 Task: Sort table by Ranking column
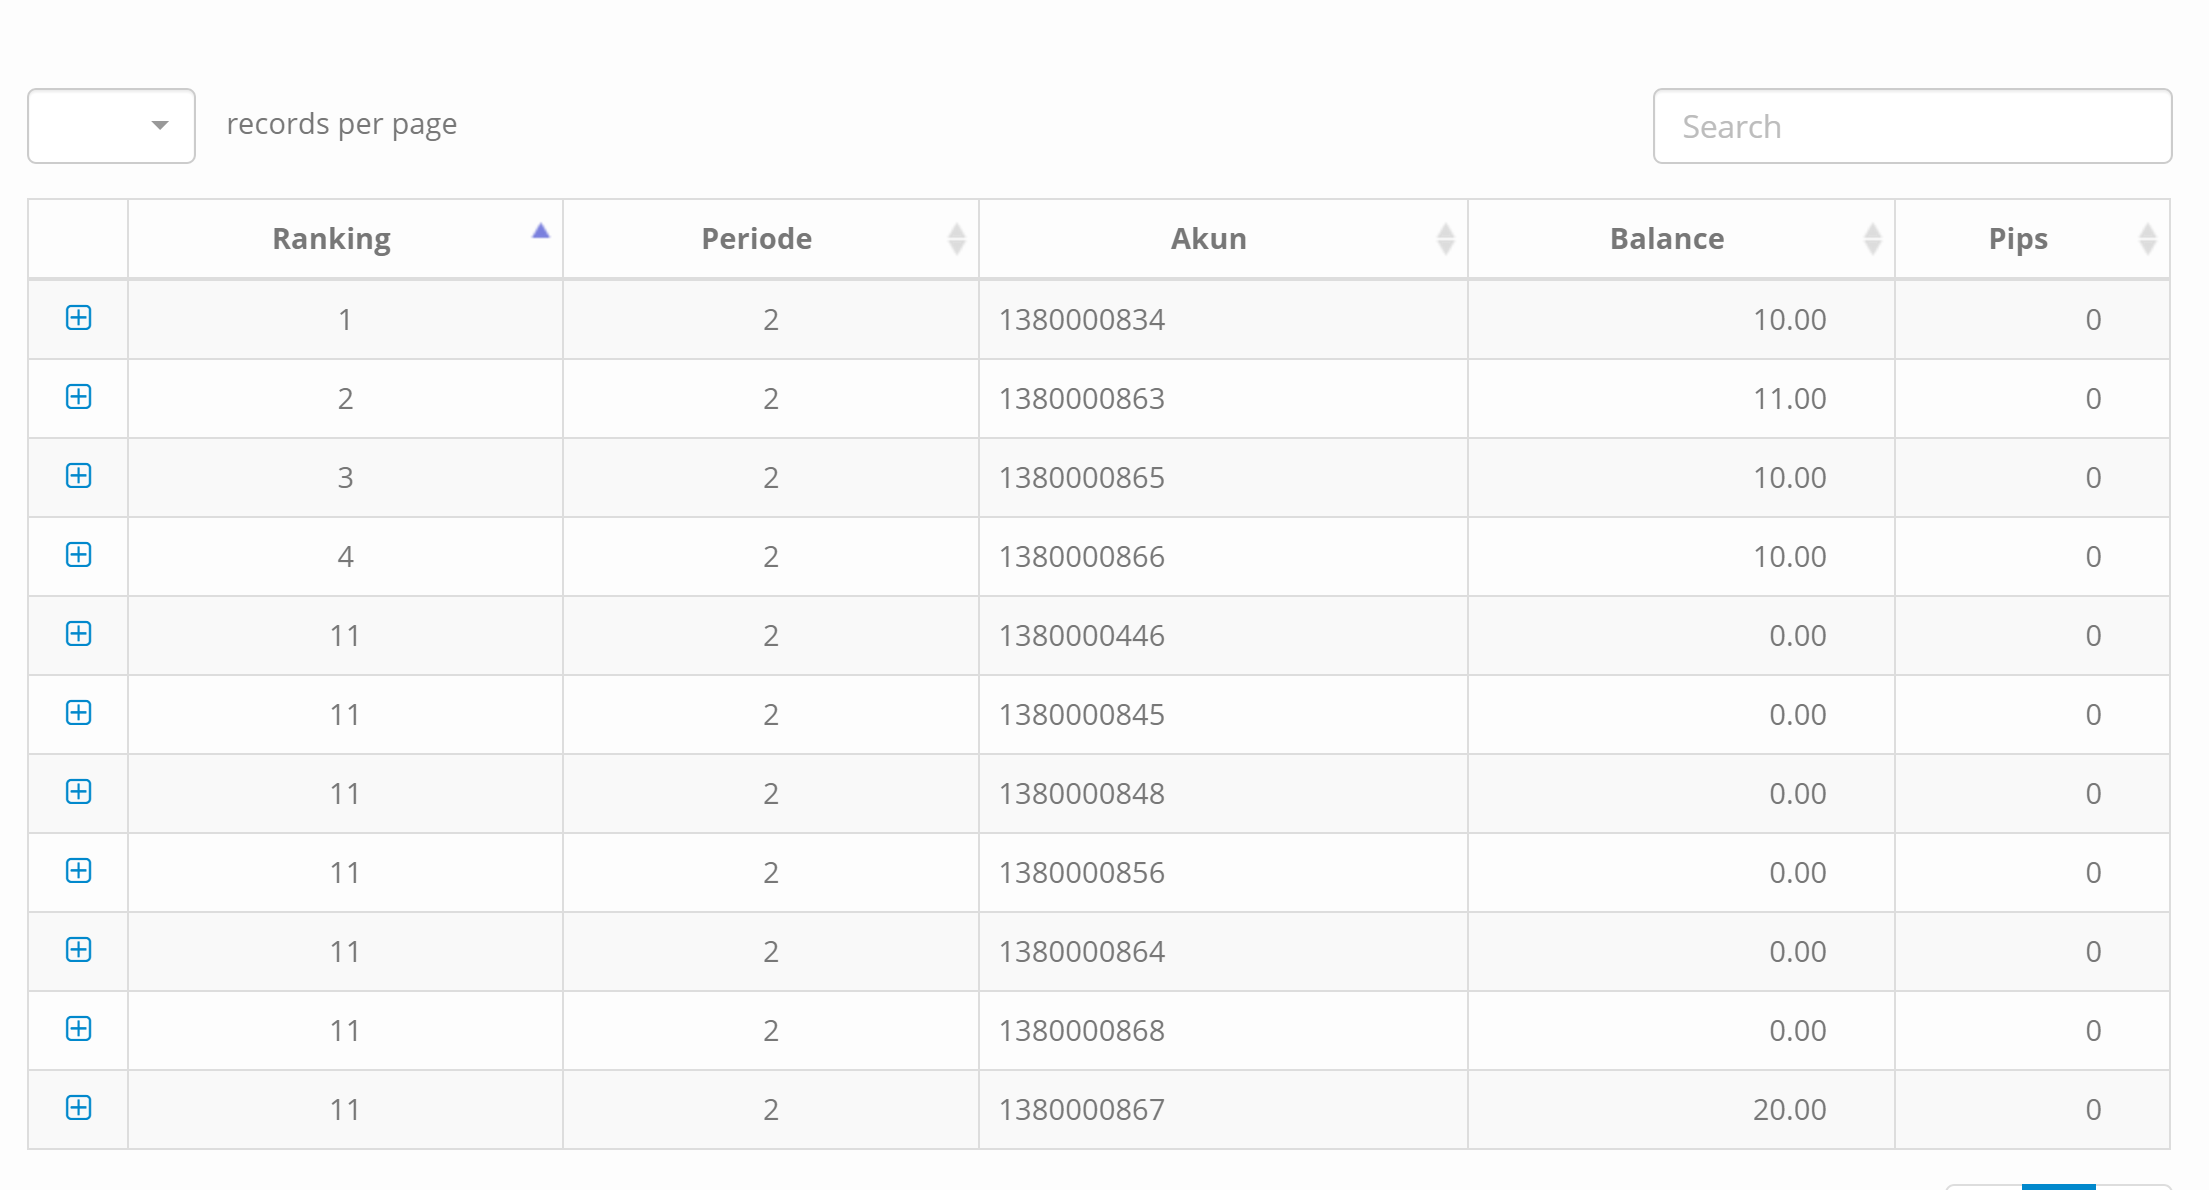[x=331, y=239]
